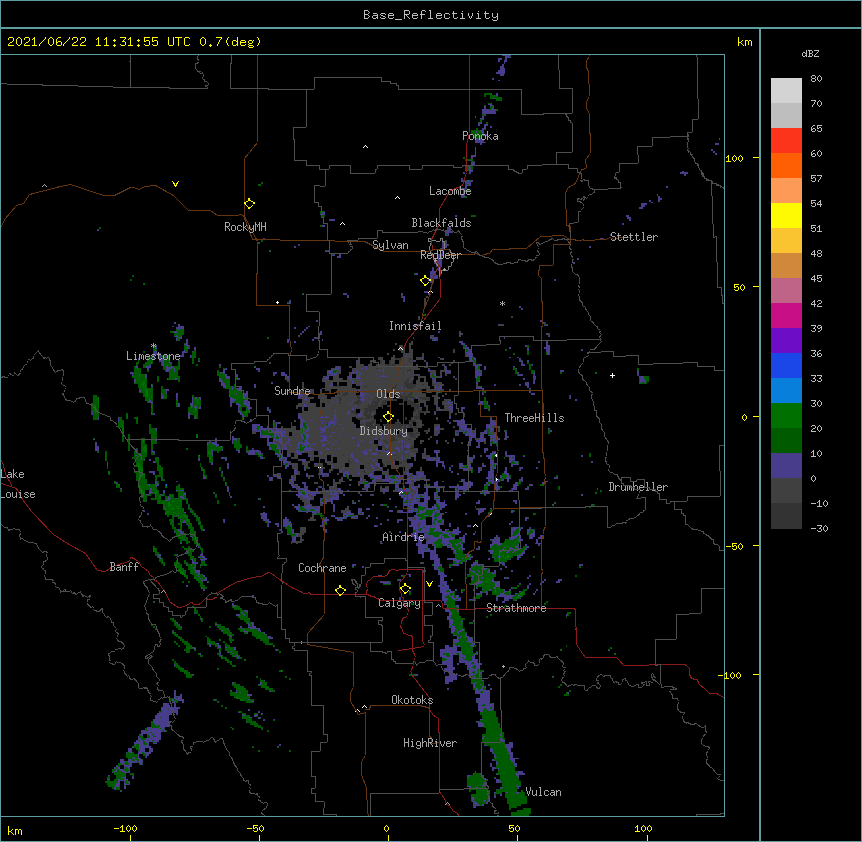Click the light gray 80 dBZ swatch
The image size is (862, 842).
pyautogui.click(x=786, y=91)
